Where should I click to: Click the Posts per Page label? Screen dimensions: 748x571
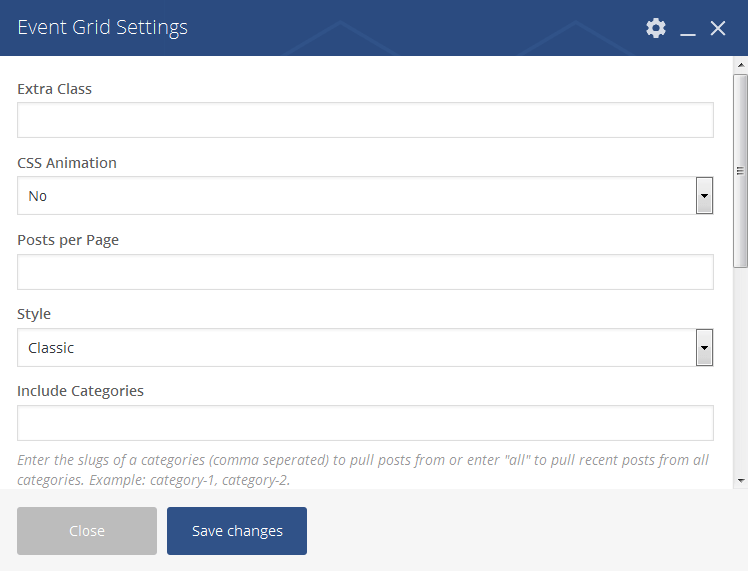pos(68,240)
